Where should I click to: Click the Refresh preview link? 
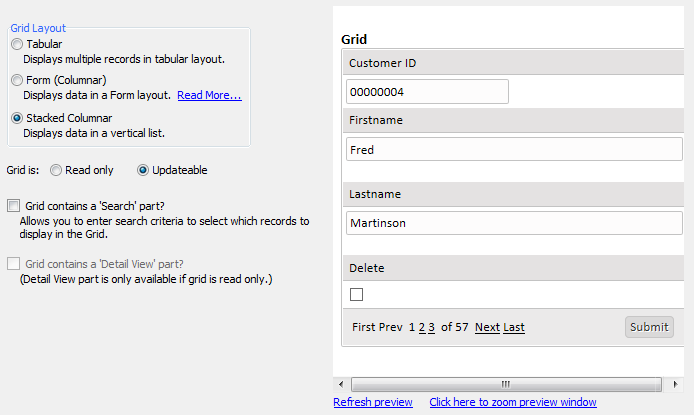pos(373,402)
